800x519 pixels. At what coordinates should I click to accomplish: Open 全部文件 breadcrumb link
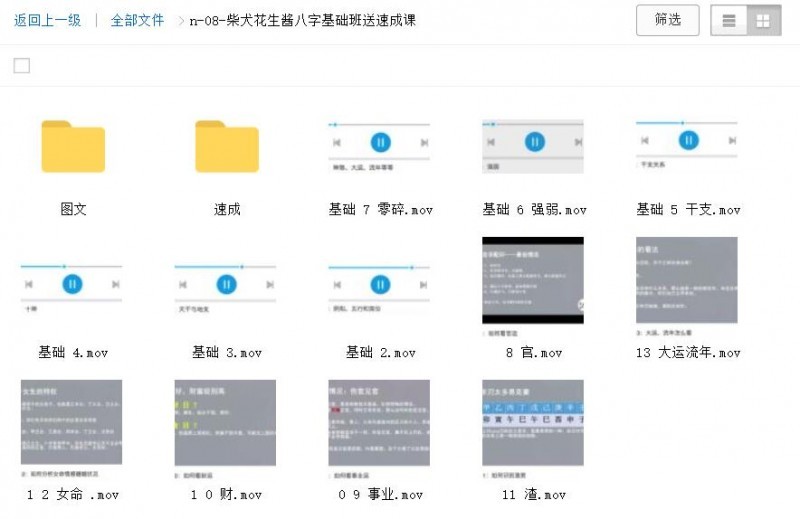pos(137,20)
